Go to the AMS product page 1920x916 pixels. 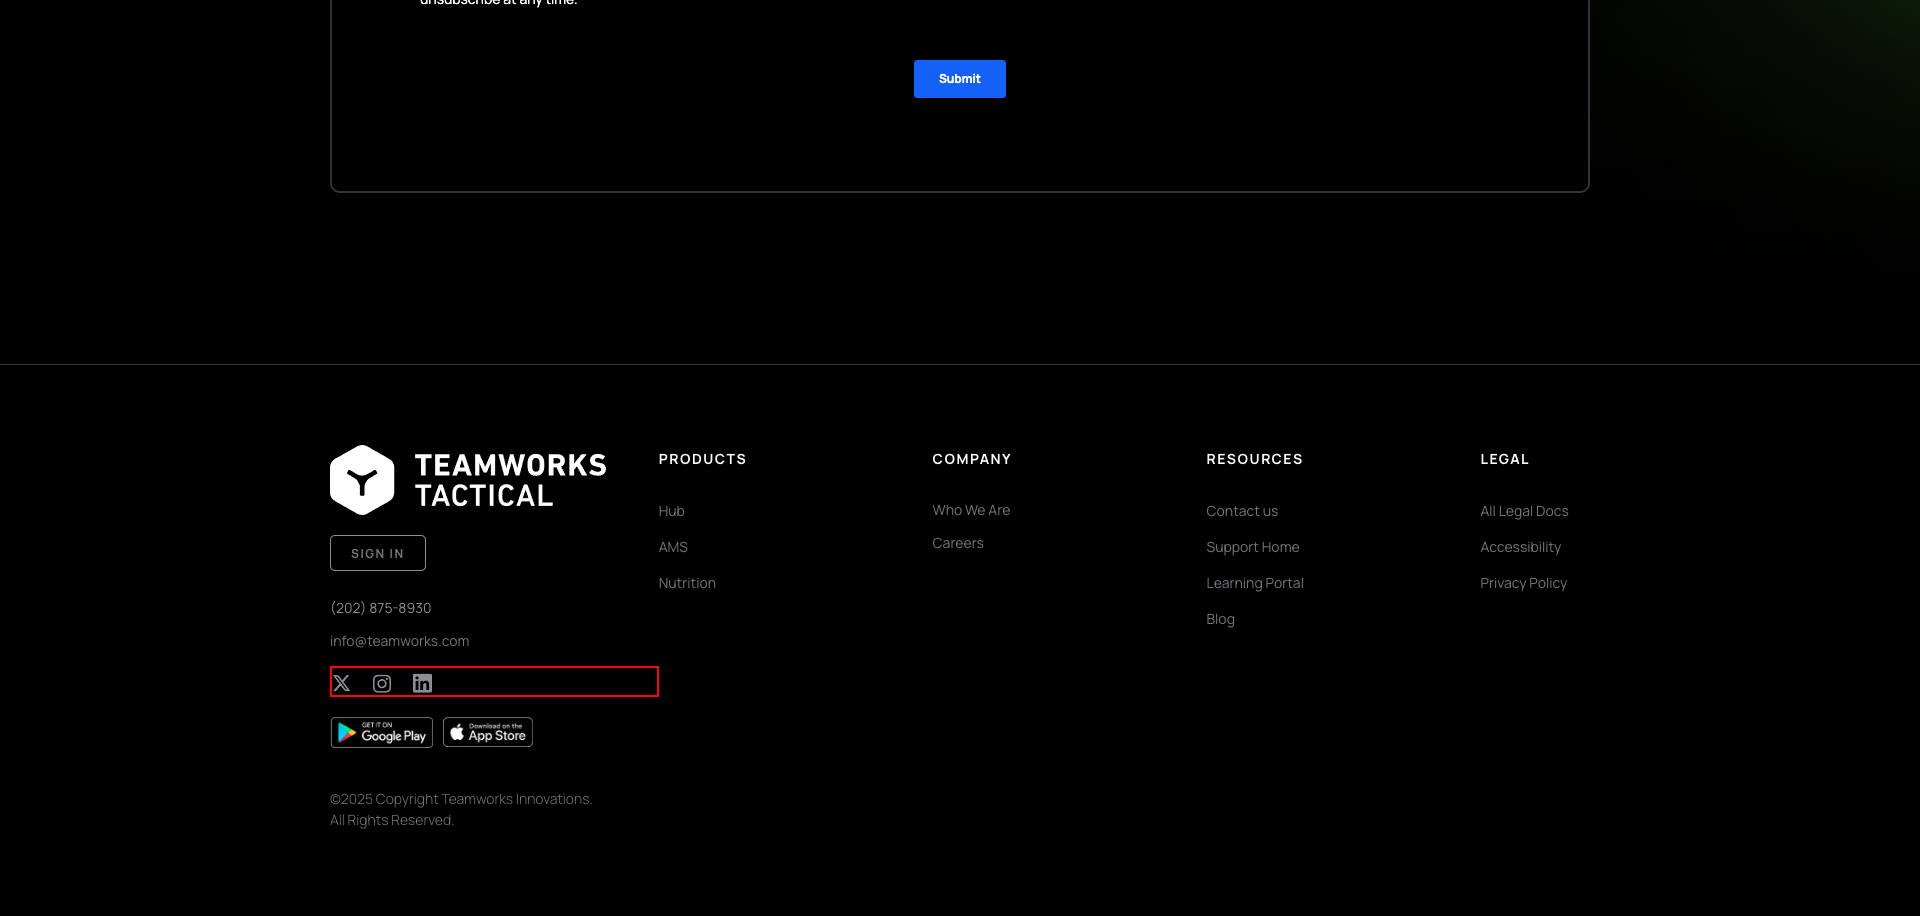pyautogui.click(x=673, y=547)
